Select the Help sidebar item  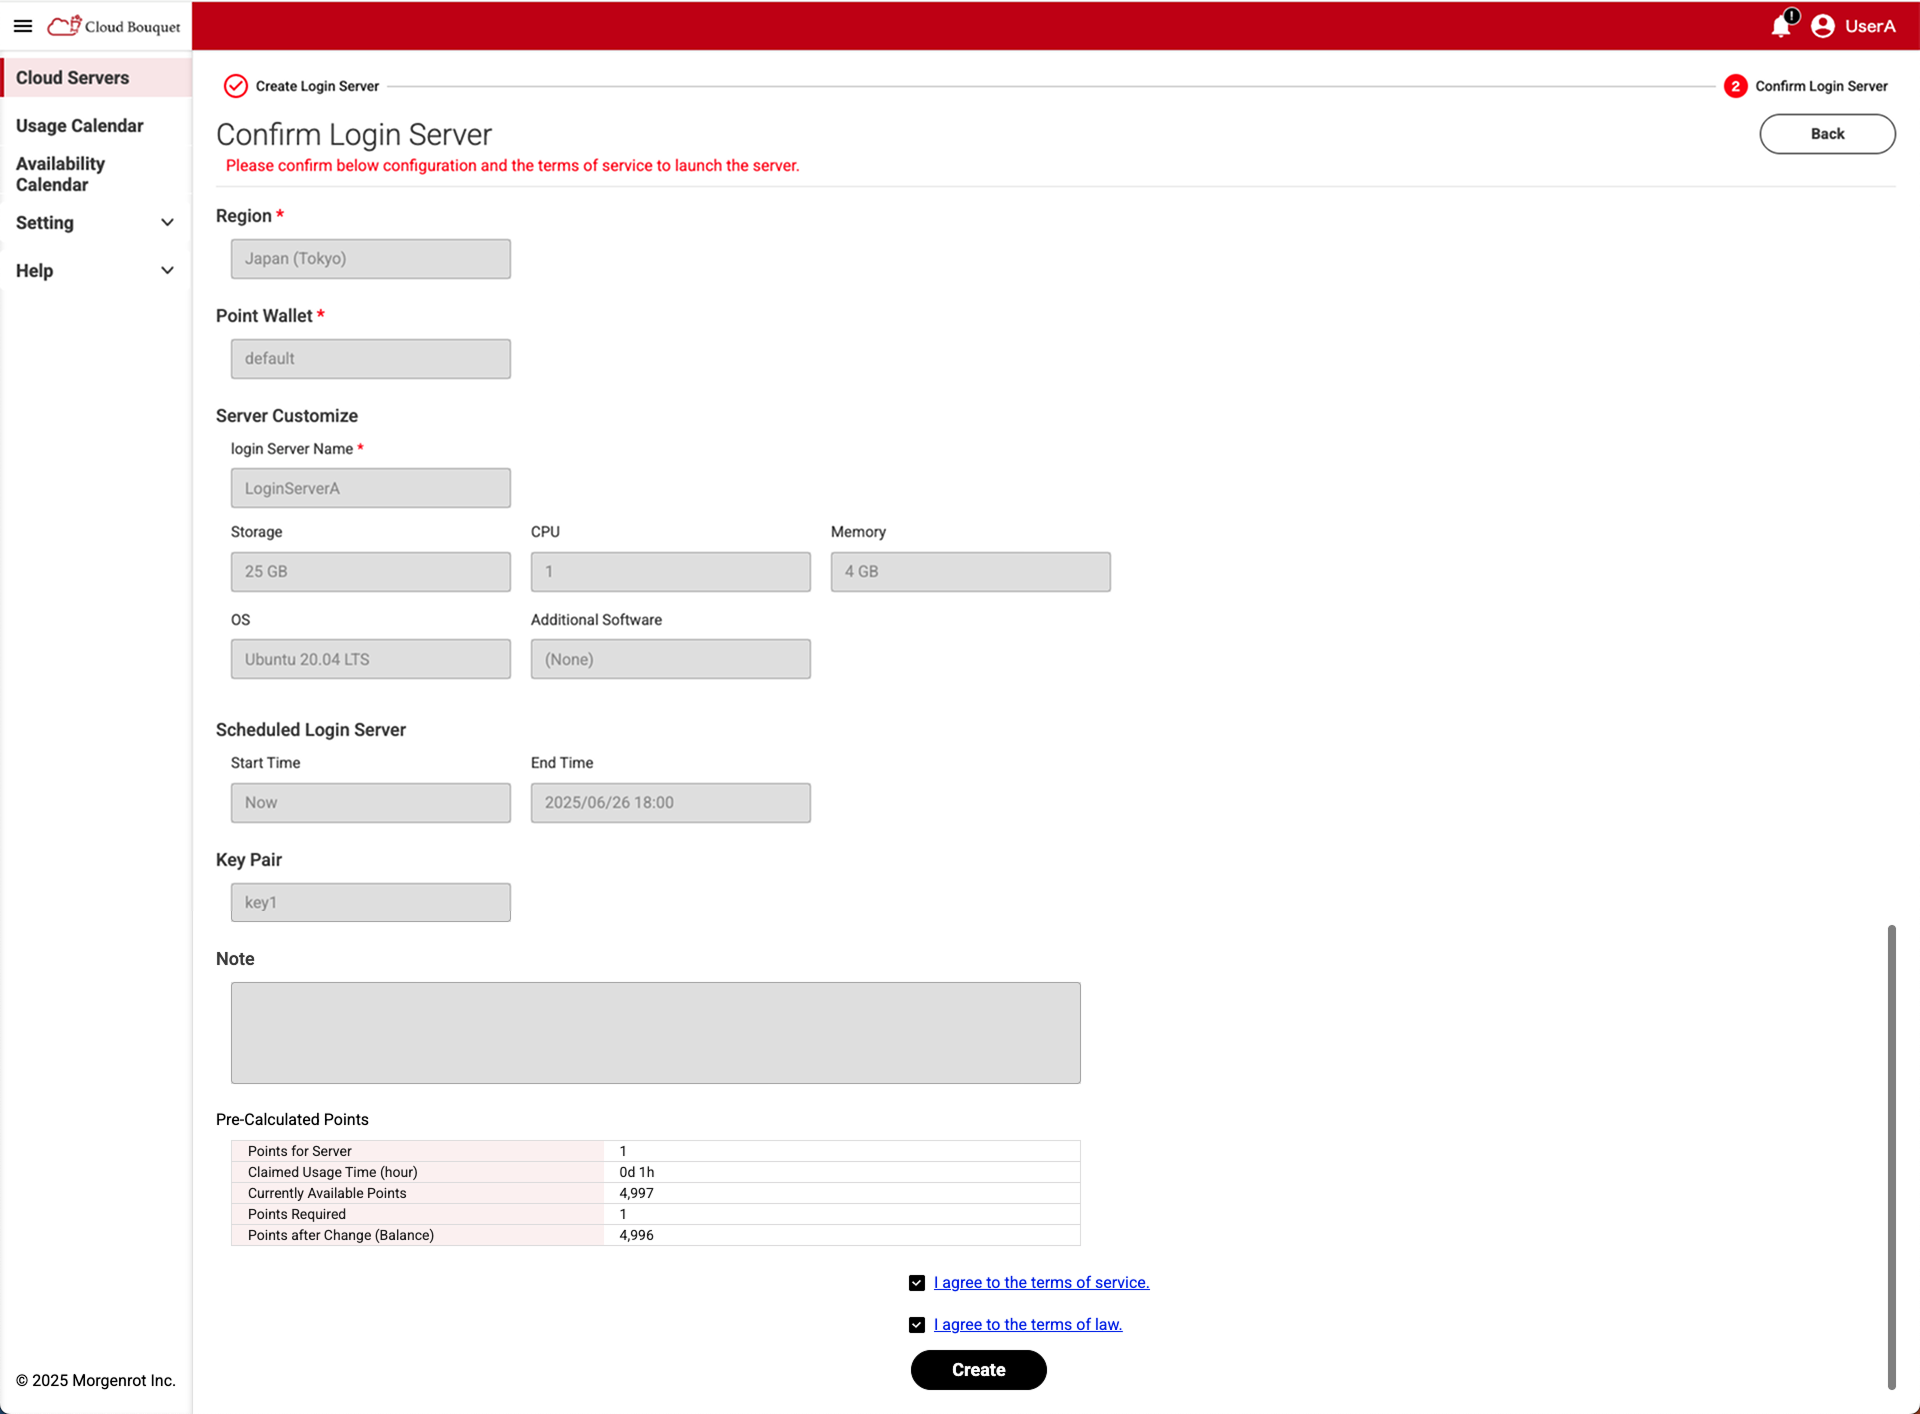pos(34,271)
